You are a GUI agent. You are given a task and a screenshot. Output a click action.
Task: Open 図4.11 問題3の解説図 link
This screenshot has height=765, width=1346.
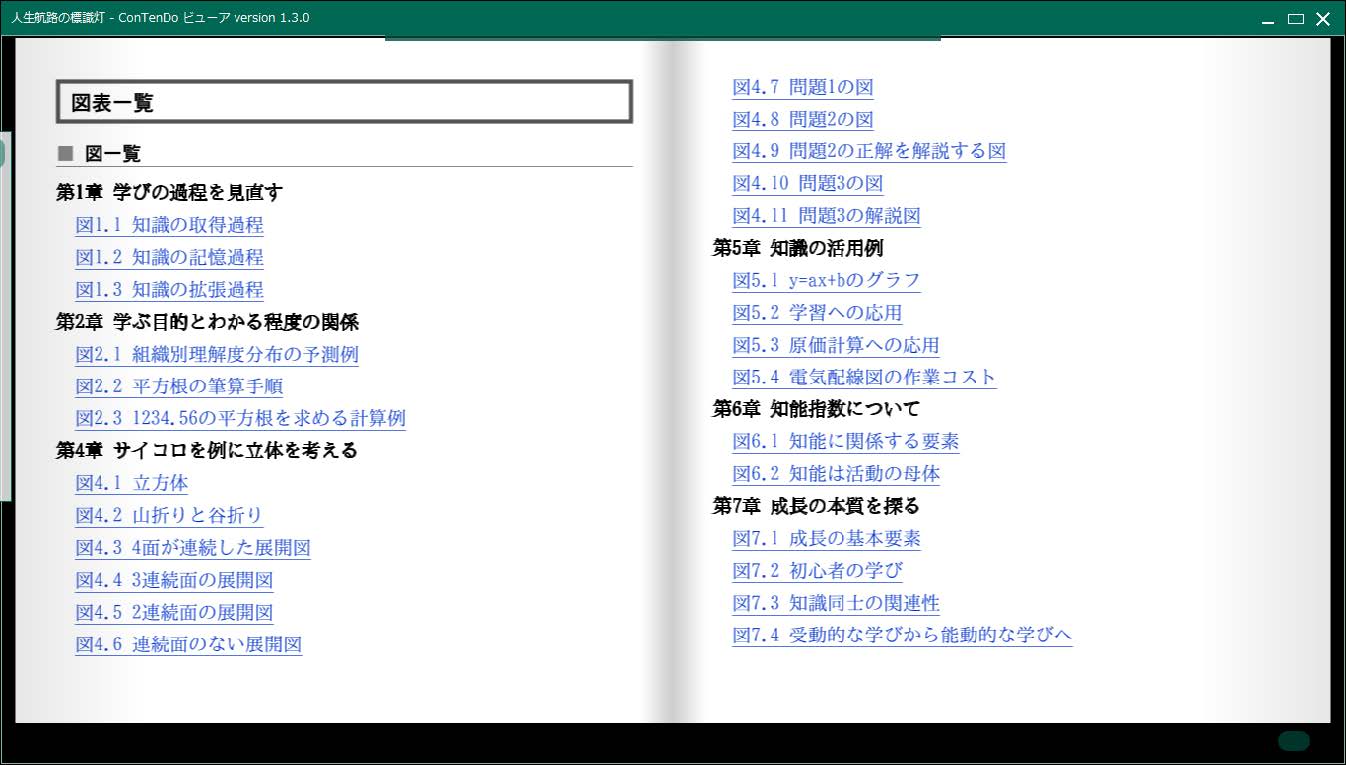click(x=826, y=216)
